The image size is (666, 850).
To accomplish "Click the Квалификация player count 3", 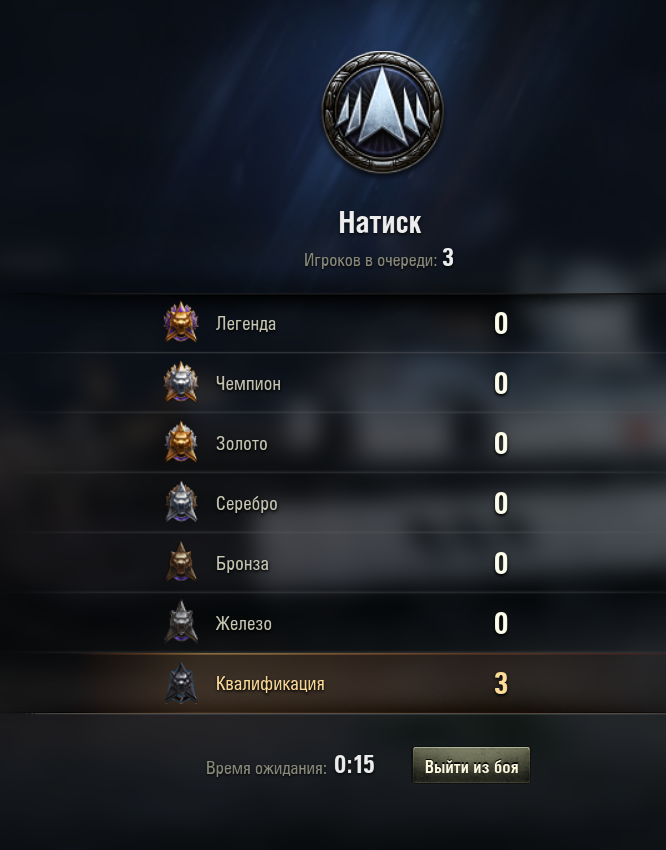I will click(501, 683).
